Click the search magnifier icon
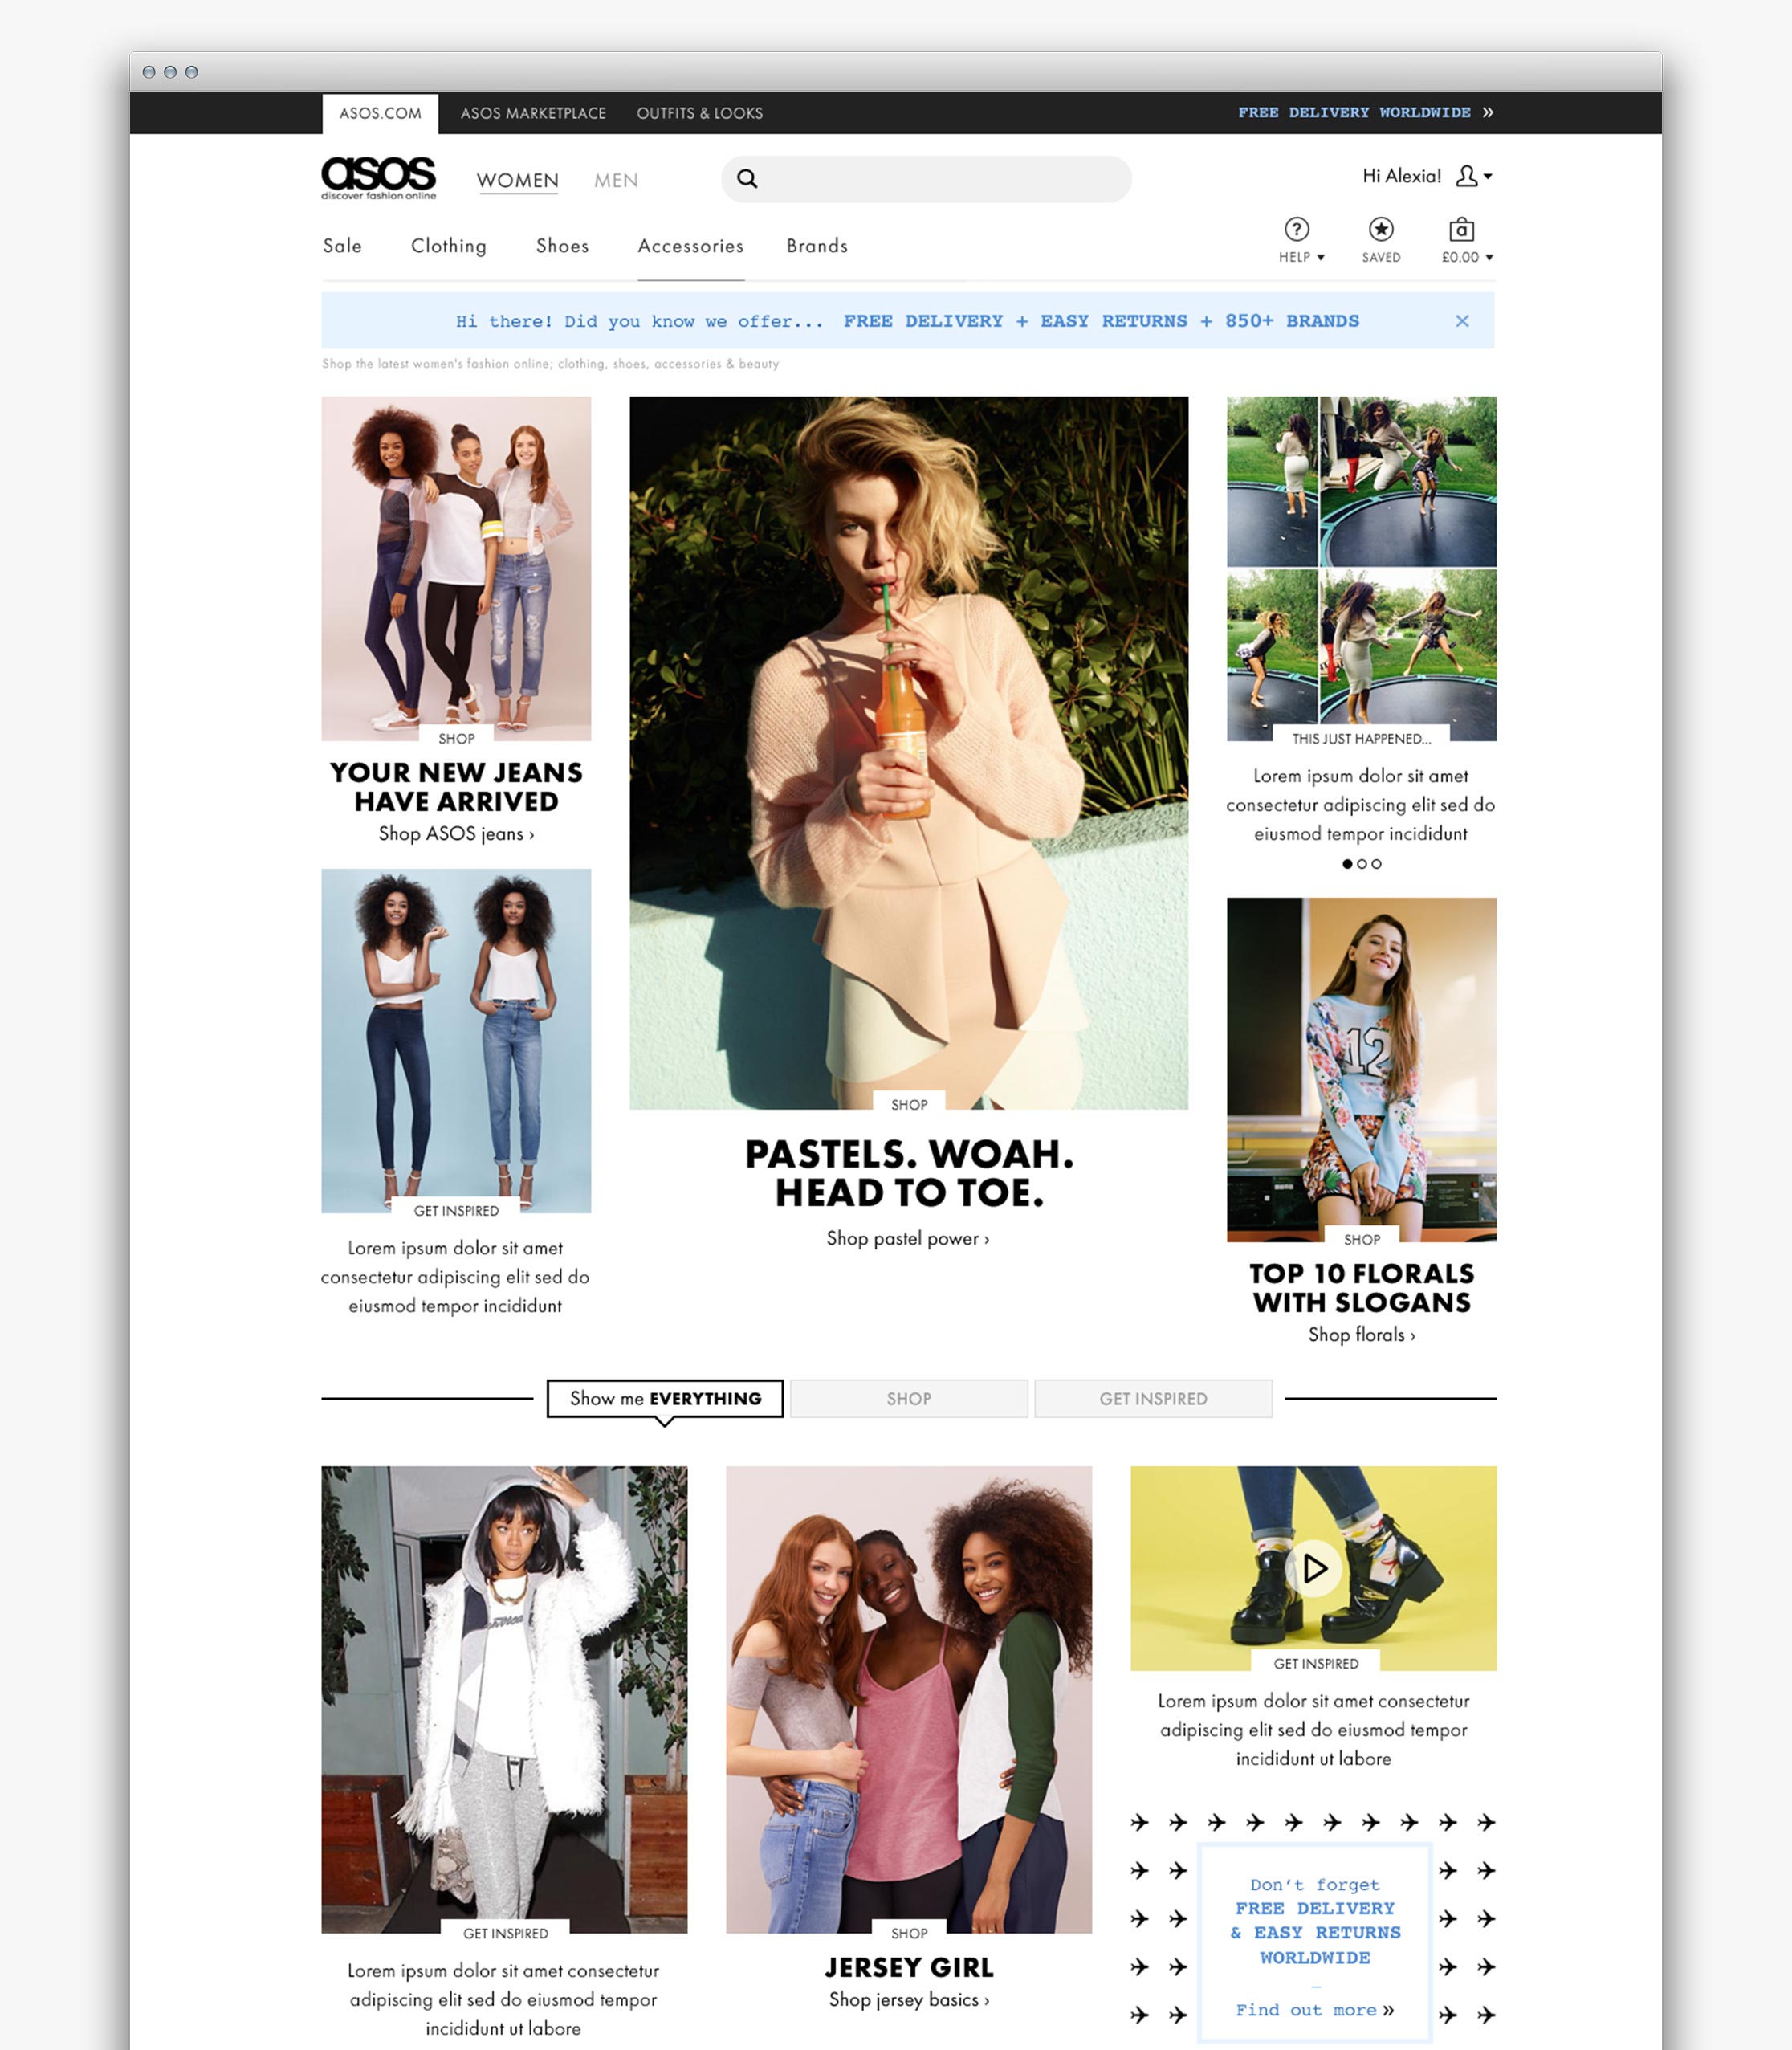 click(x=747, y=179)
